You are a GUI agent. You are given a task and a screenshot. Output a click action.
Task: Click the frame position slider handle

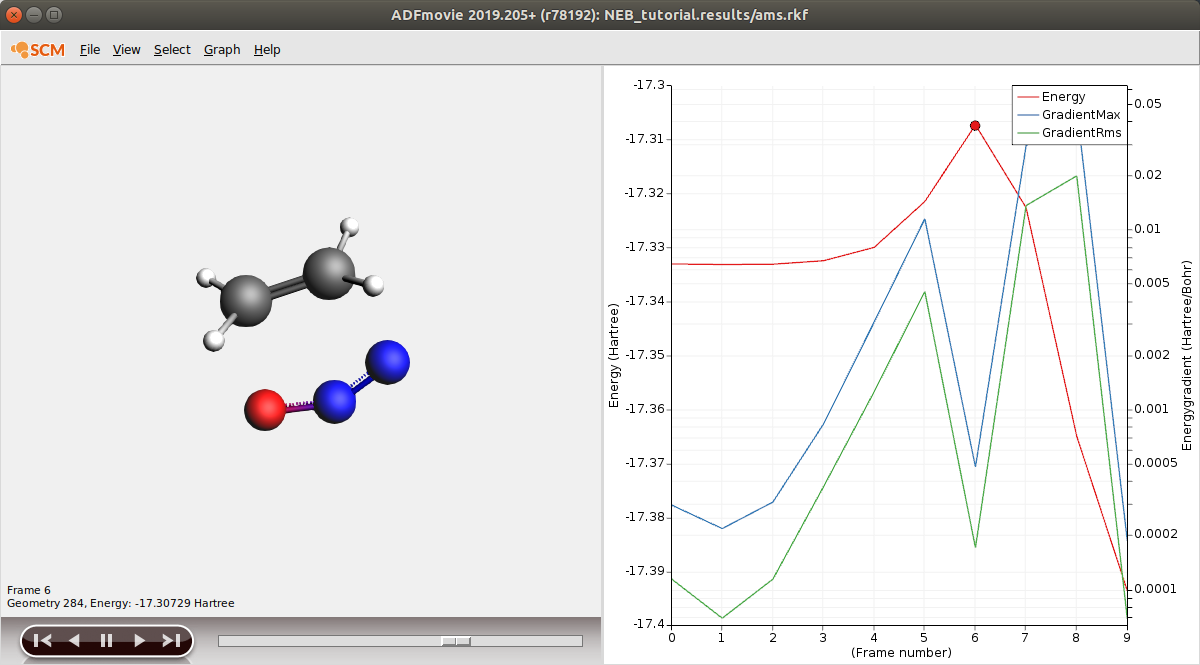point(456,641)
